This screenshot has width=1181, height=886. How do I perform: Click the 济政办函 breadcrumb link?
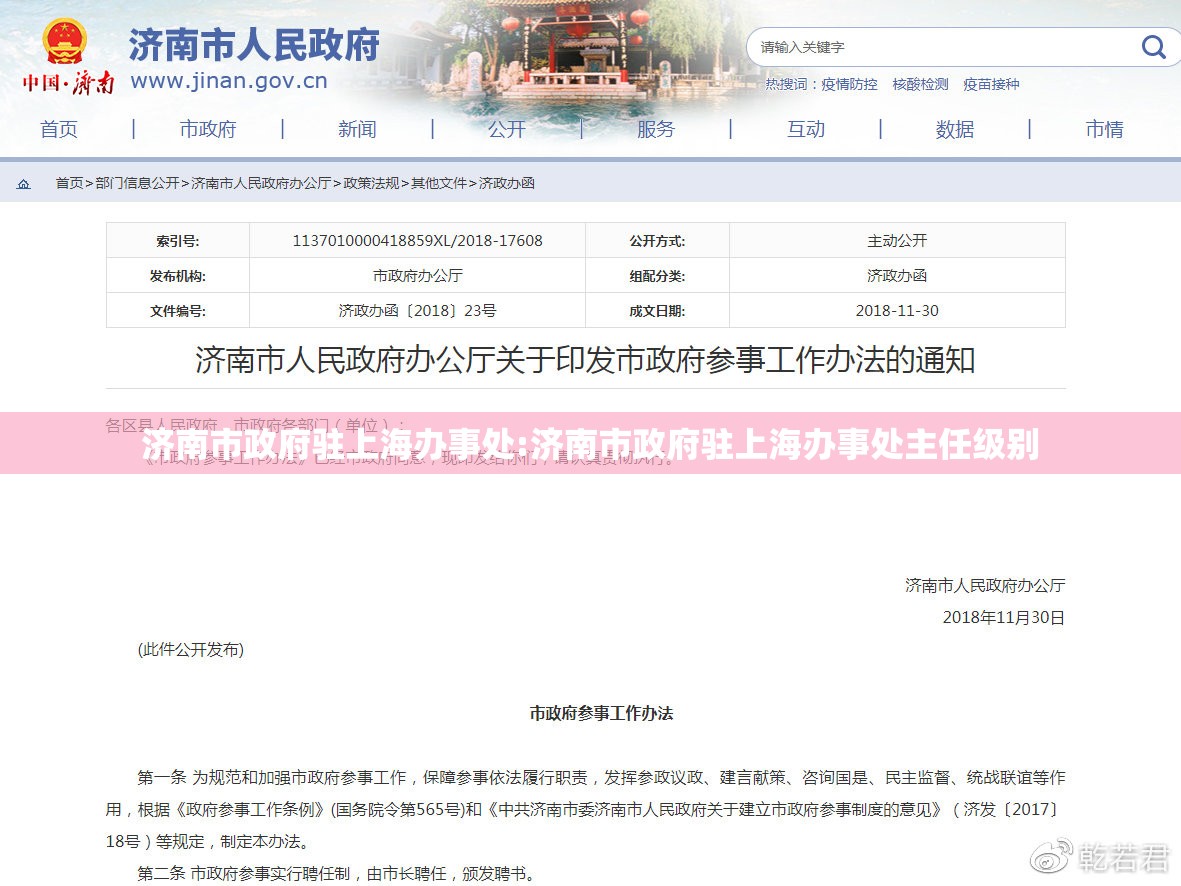(507, 183)
